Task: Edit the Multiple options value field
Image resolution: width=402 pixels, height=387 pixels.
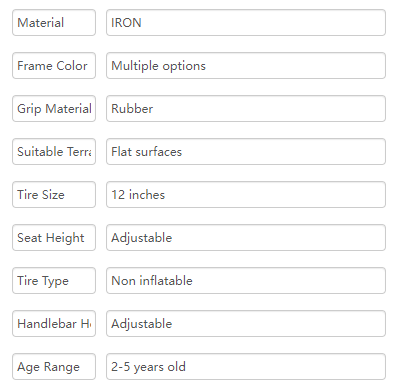Action: click(x=246, y=66)
